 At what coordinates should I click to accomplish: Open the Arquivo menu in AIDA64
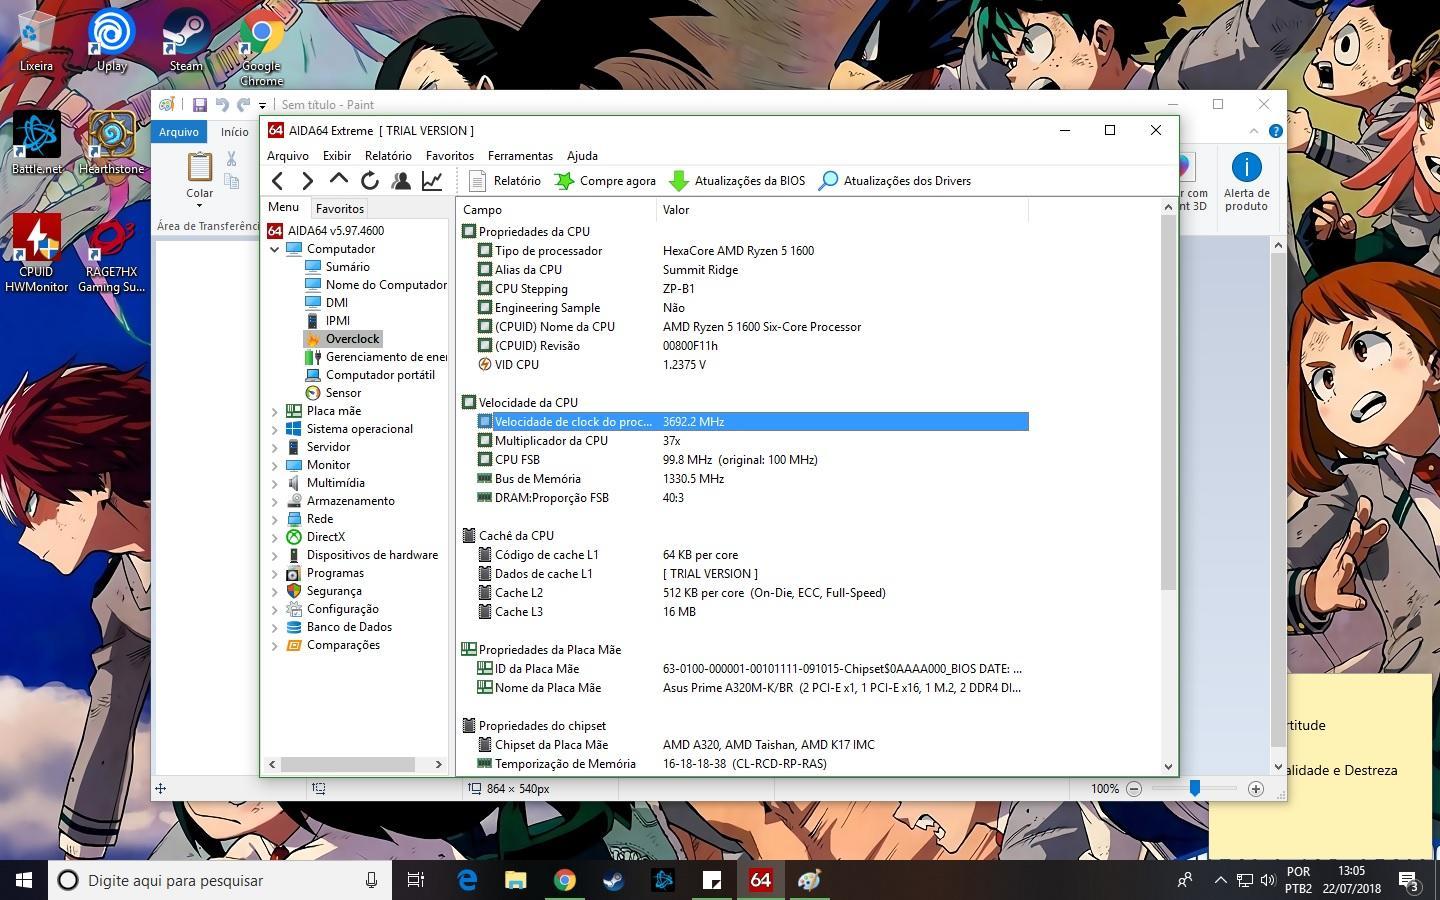click(x=288, y=156)
